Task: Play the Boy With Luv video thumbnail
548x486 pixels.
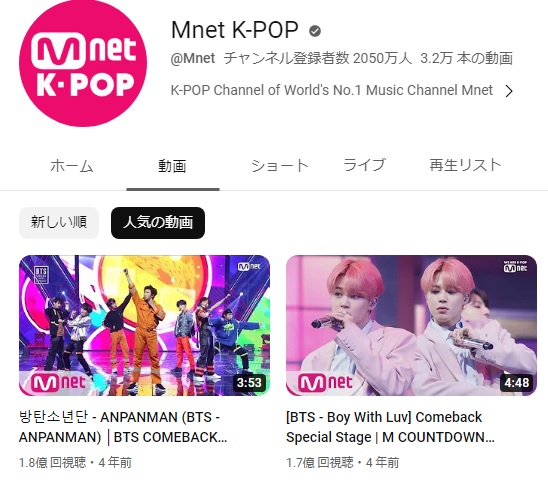Action: tap(411, 325)
